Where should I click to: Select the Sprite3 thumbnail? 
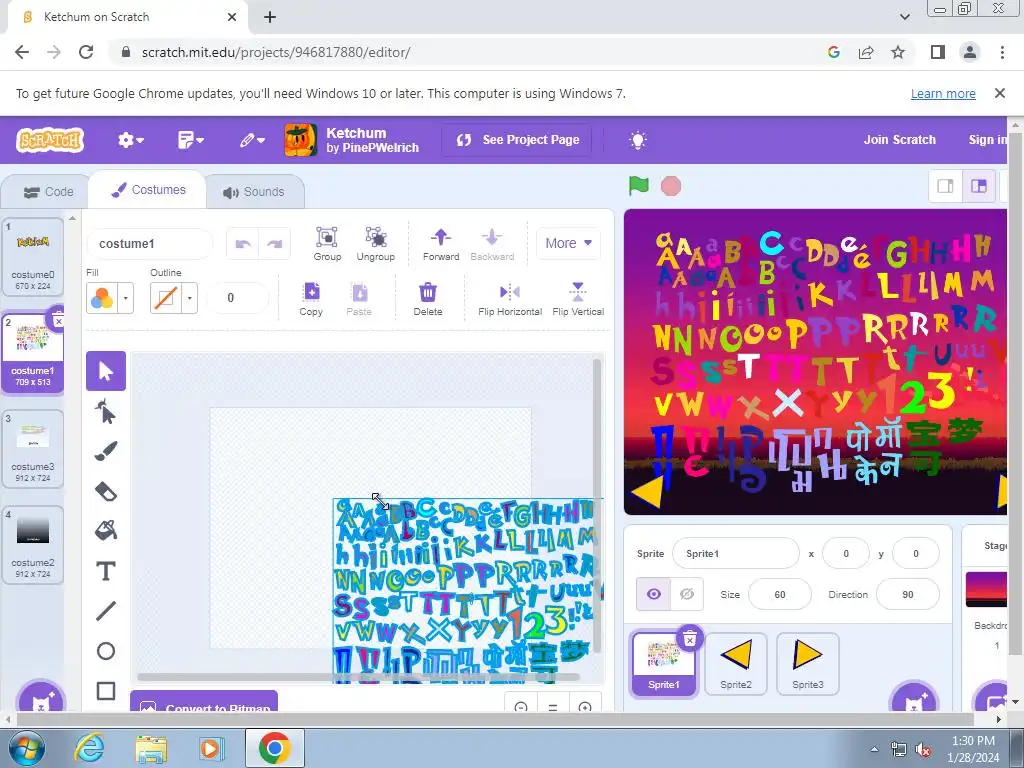[x=807, y=663]
